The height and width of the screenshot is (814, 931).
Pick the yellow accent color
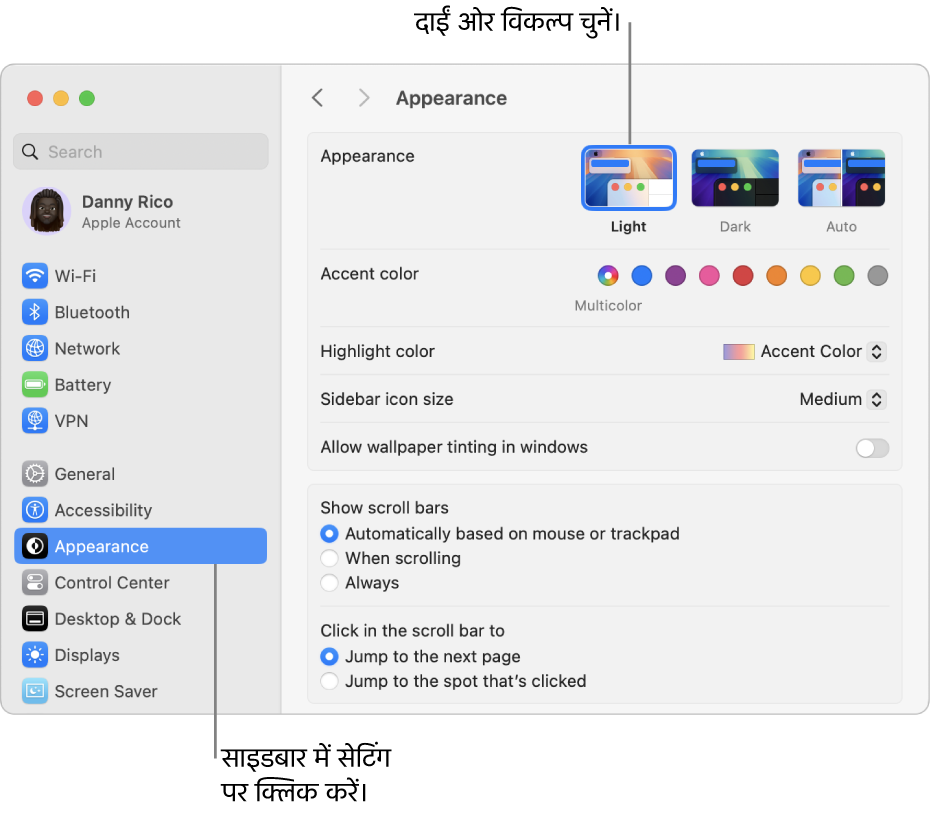tap(810, 275)
